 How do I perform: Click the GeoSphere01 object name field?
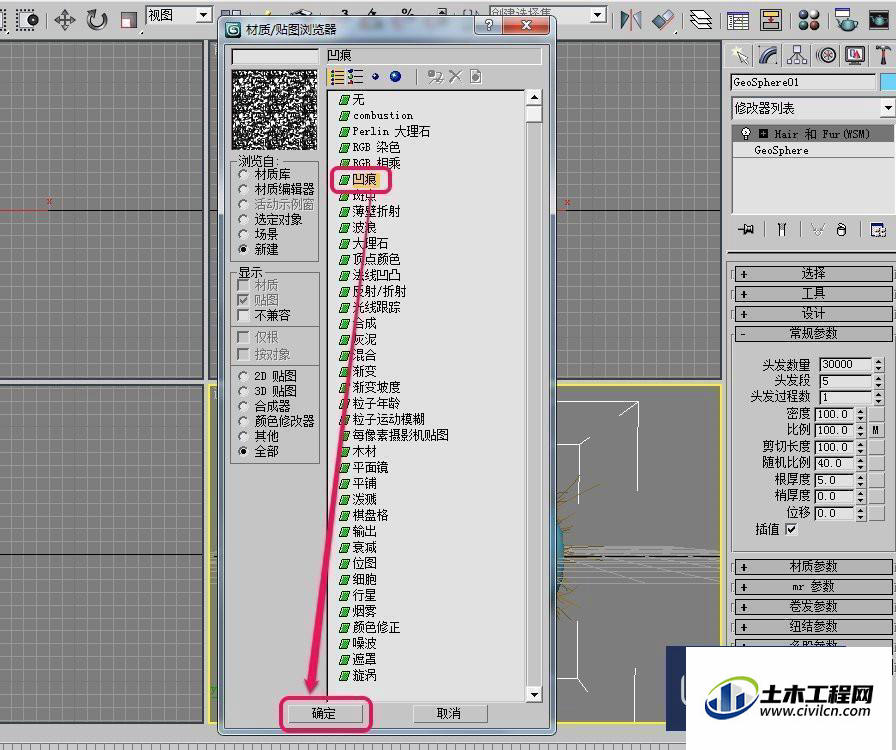(803, 82)
